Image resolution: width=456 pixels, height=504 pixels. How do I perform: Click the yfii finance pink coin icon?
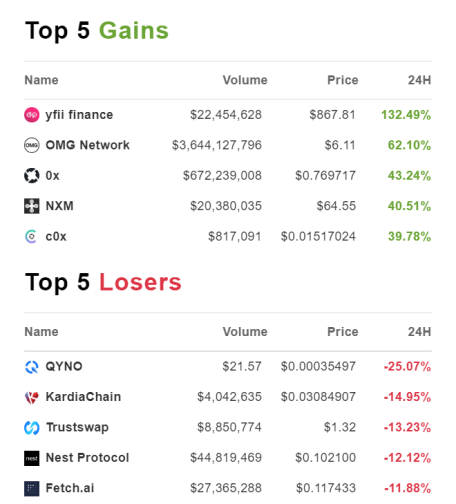[x=32, y=115]
